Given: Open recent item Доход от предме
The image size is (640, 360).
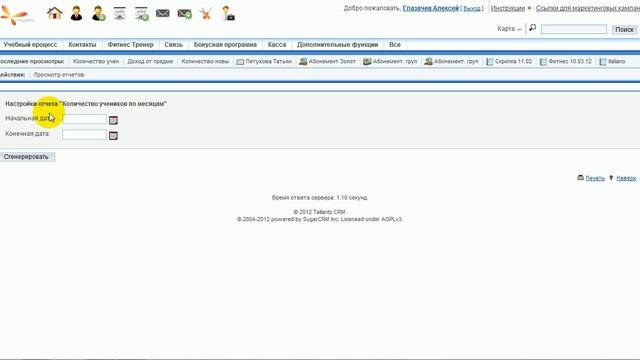Looking at the screenshot, I should [150, 61].
